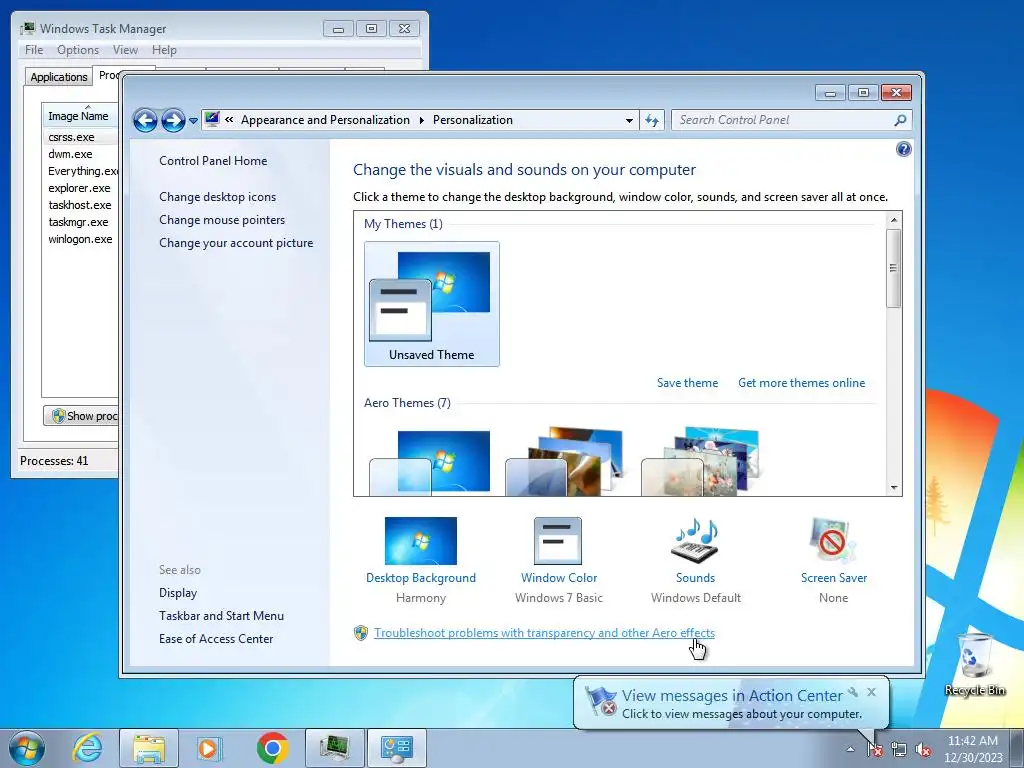The height and width of the screenshot is (768, 1024).
Task: Dismiss the Action Center balloon notification
Action: (871, 692)
